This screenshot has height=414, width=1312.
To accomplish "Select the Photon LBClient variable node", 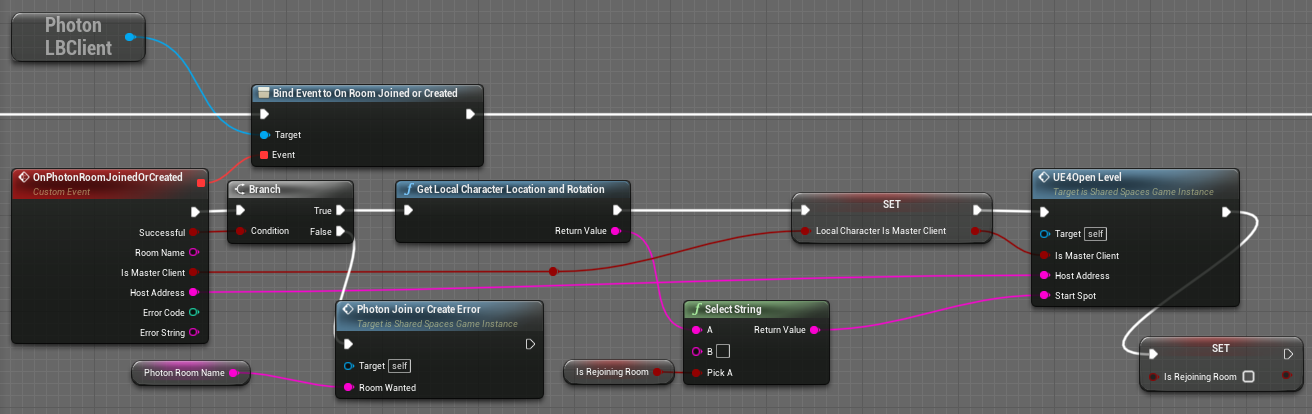I will point(78,38).
